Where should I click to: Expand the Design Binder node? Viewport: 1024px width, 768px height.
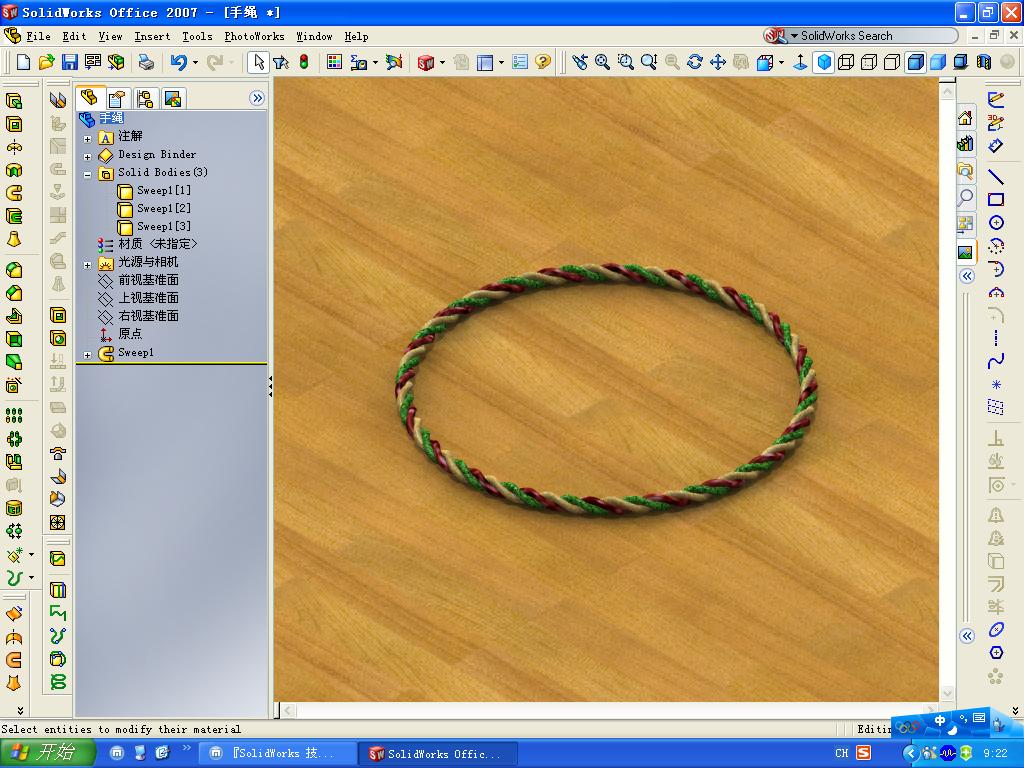pyautogui.click(x=88, y=157)
